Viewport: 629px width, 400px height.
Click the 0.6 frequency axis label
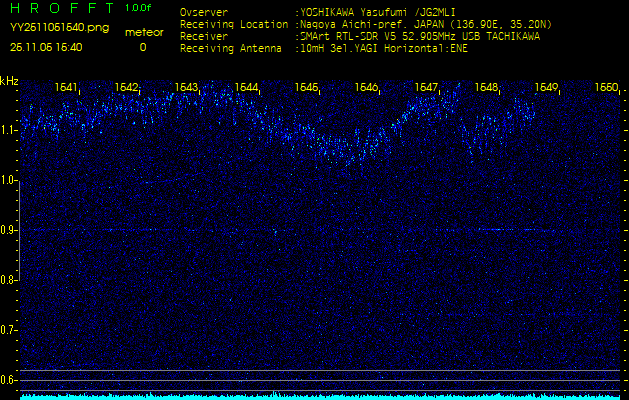pyautogui.click(x=9, y=380)
